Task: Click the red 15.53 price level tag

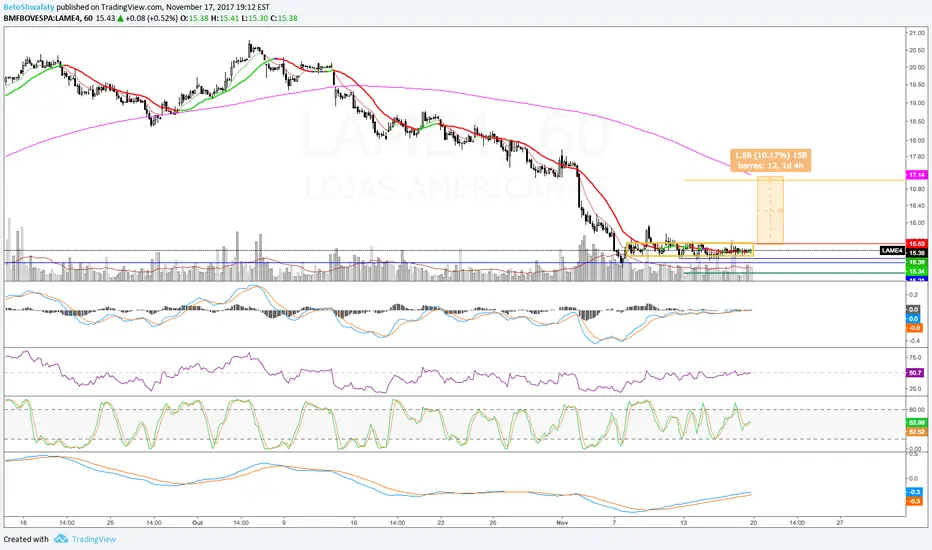Action: [915, 244]
